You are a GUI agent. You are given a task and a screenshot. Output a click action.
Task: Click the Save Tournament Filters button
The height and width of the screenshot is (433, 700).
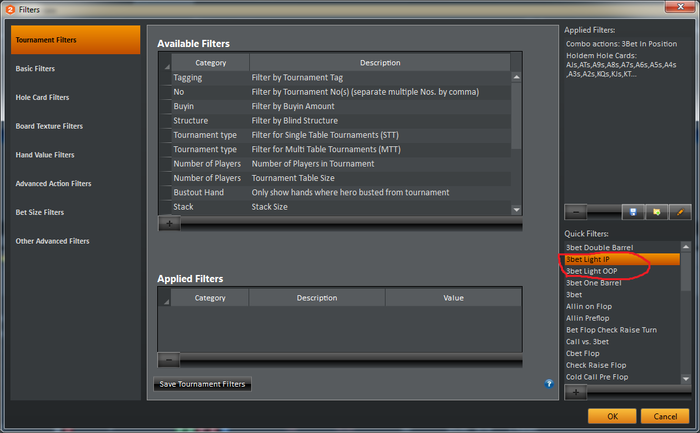pos(202,384)
